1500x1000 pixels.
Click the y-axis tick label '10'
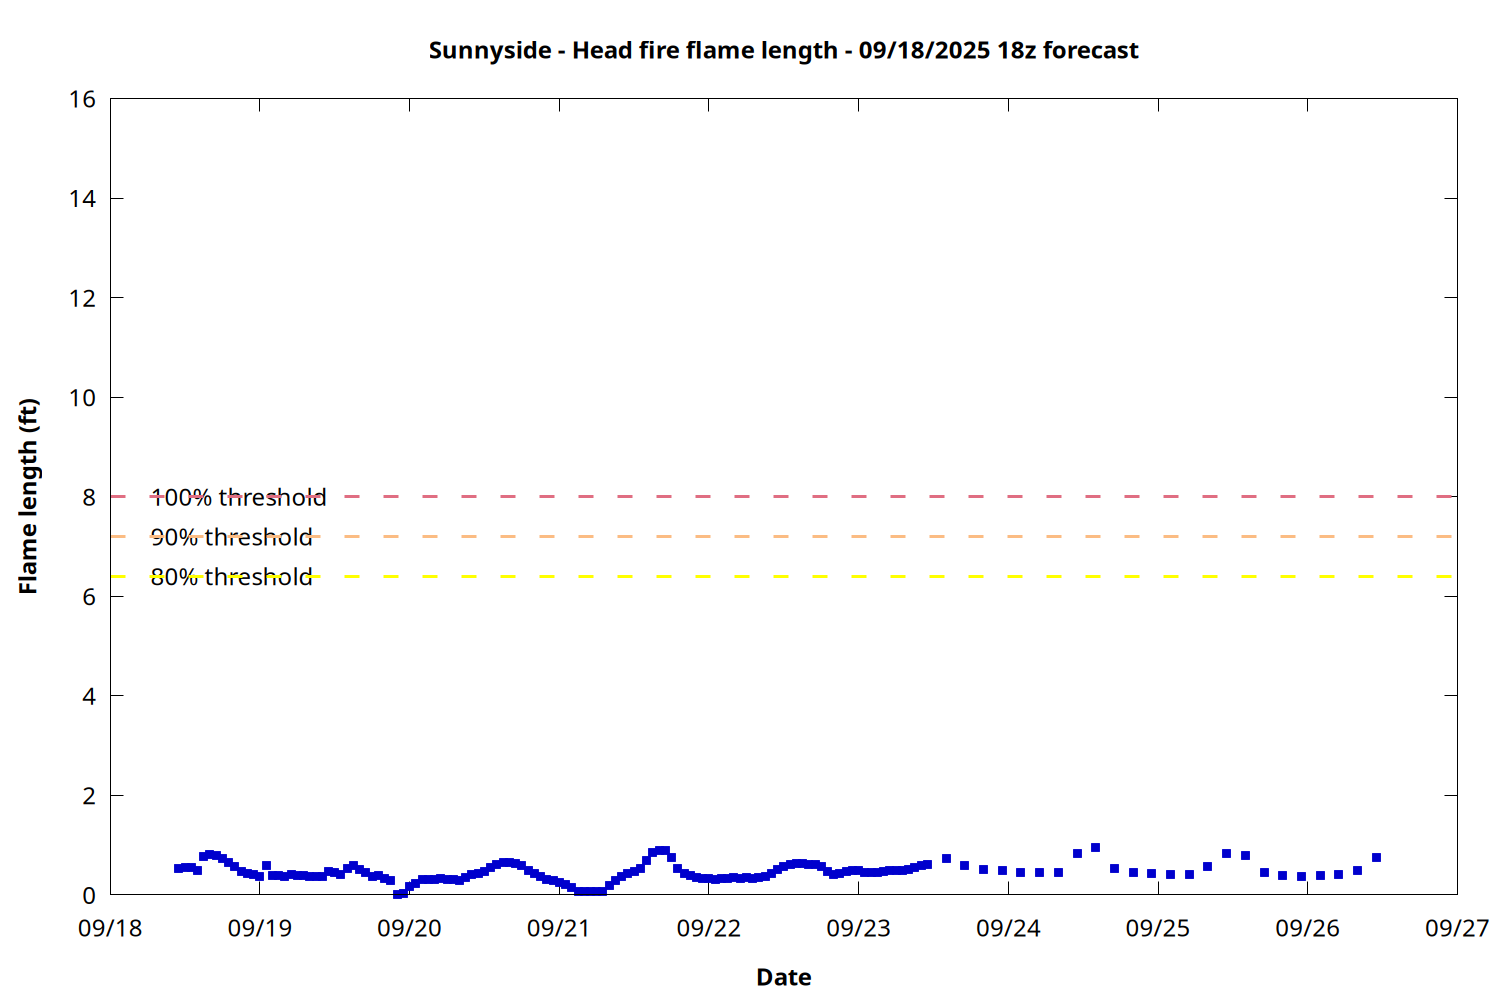pyautogui.click(x=82, y=398)
